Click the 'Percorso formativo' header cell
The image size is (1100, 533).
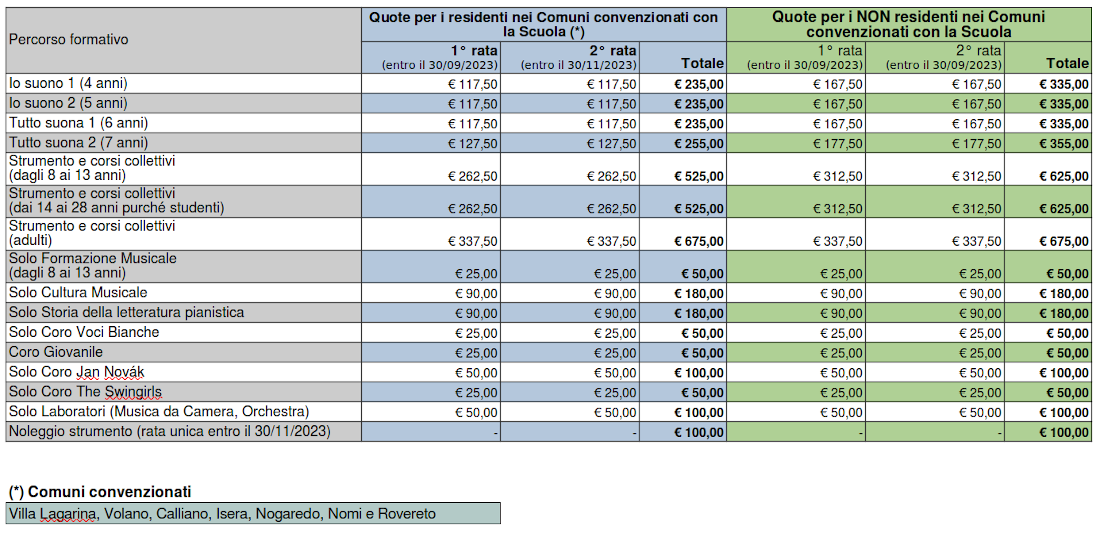(68, 40)
